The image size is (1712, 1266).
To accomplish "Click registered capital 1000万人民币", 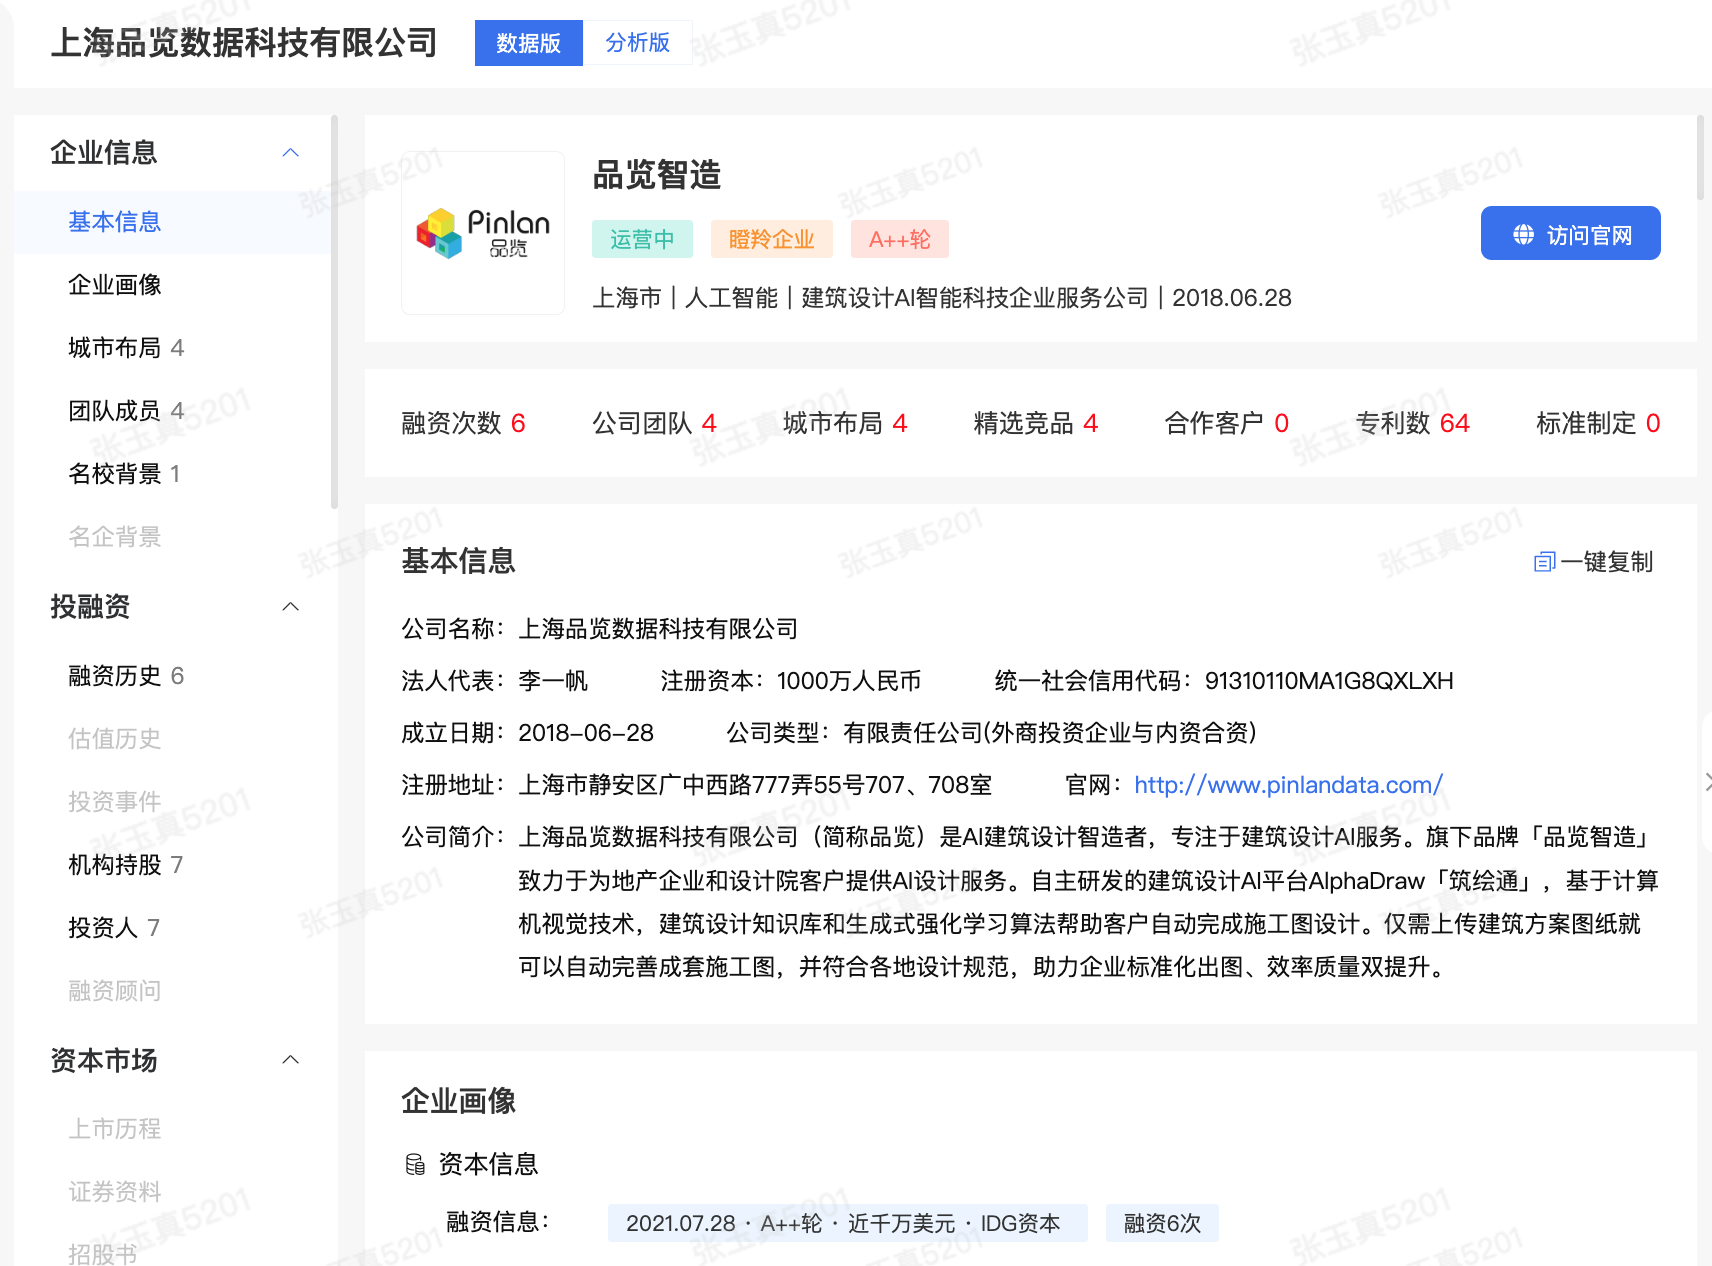I will click(849, 681).
